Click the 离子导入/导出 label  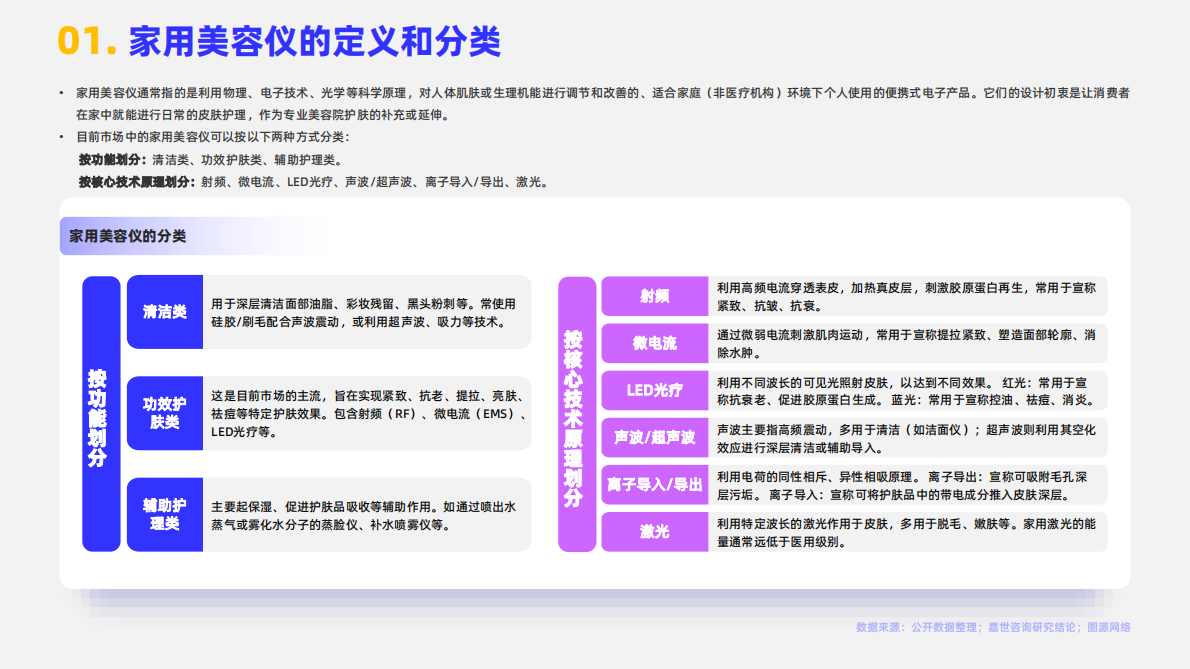coord(655,484)
